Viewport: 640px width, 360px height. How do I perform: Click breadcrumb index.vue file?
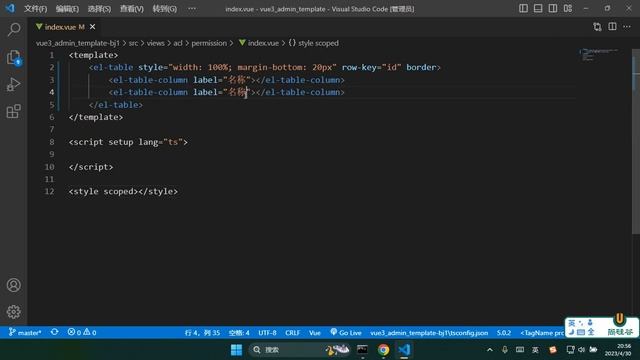259,43
